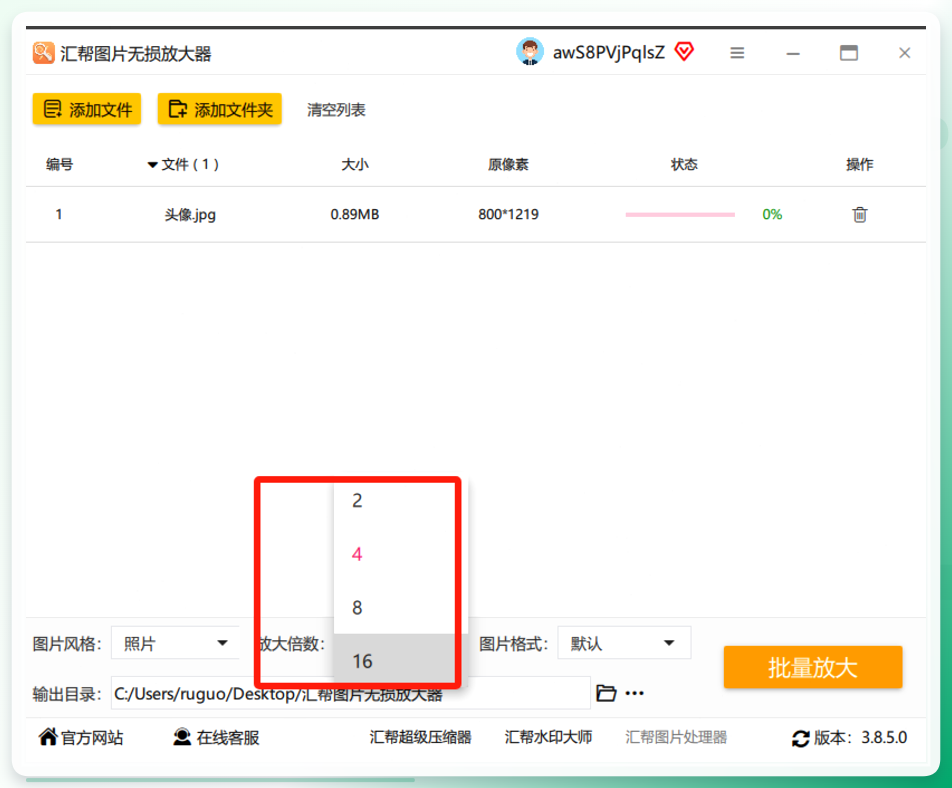Open the 图片风格 照片 dropdown

[x=175, y=643]
